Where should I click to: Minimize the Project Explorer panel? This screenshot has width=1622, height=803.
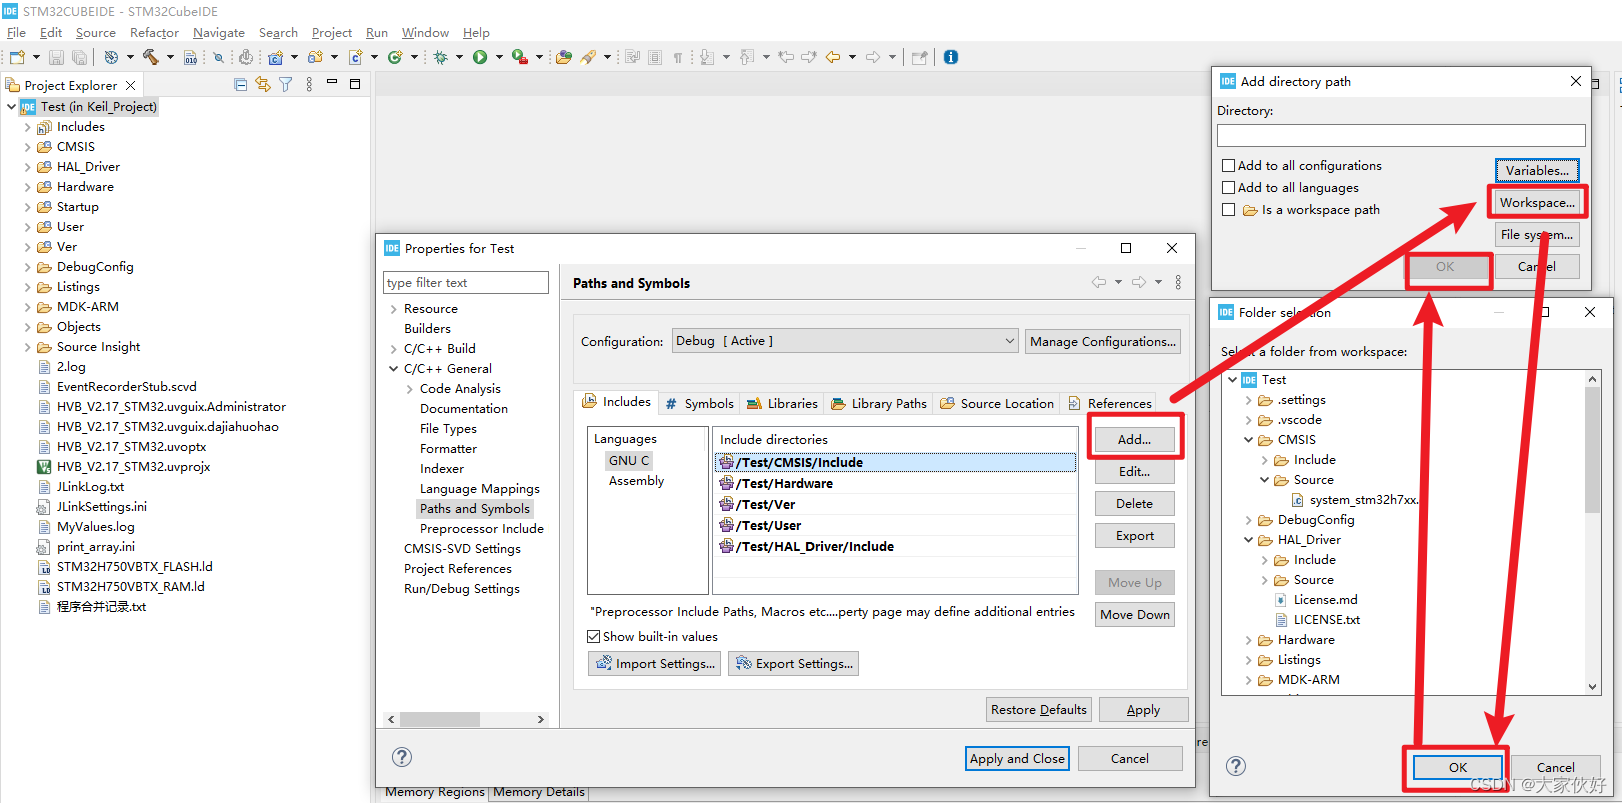click(x=332, y=82)
